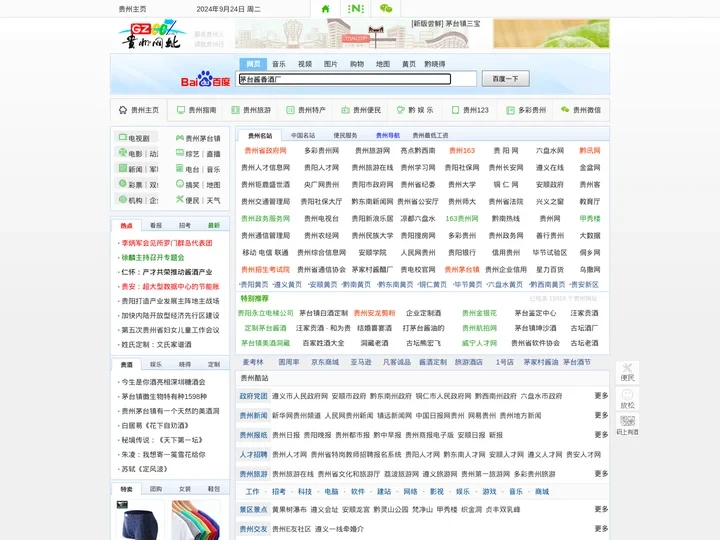720x540 pixels.
Task: Open the 贵阳黄页 link
Action: coord(253,285)
